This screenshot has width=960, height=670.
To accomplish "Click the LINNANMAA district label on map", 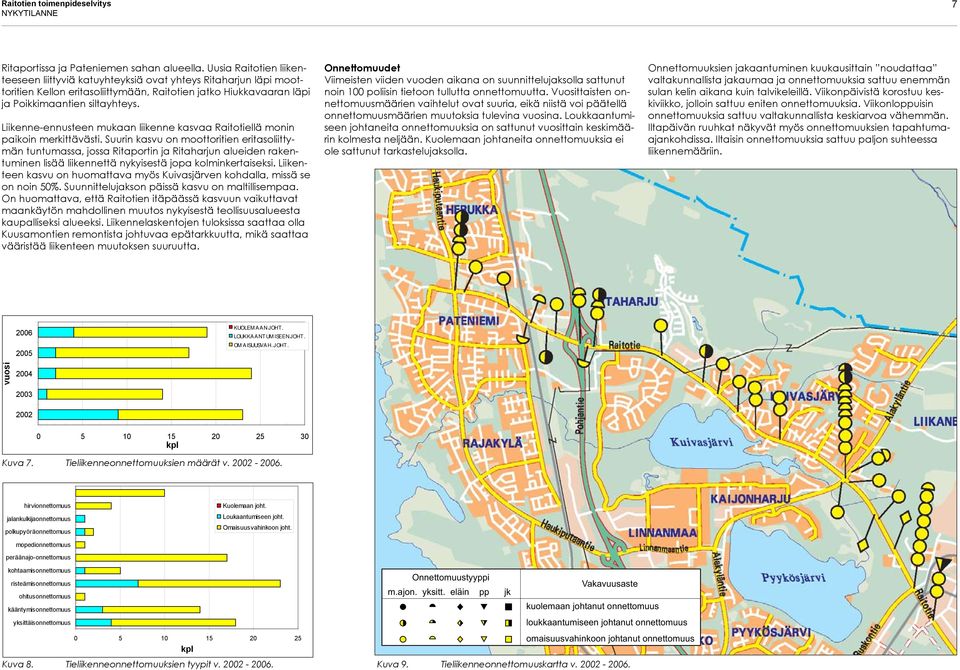I will pyautogui.click(x=662, y=533).
